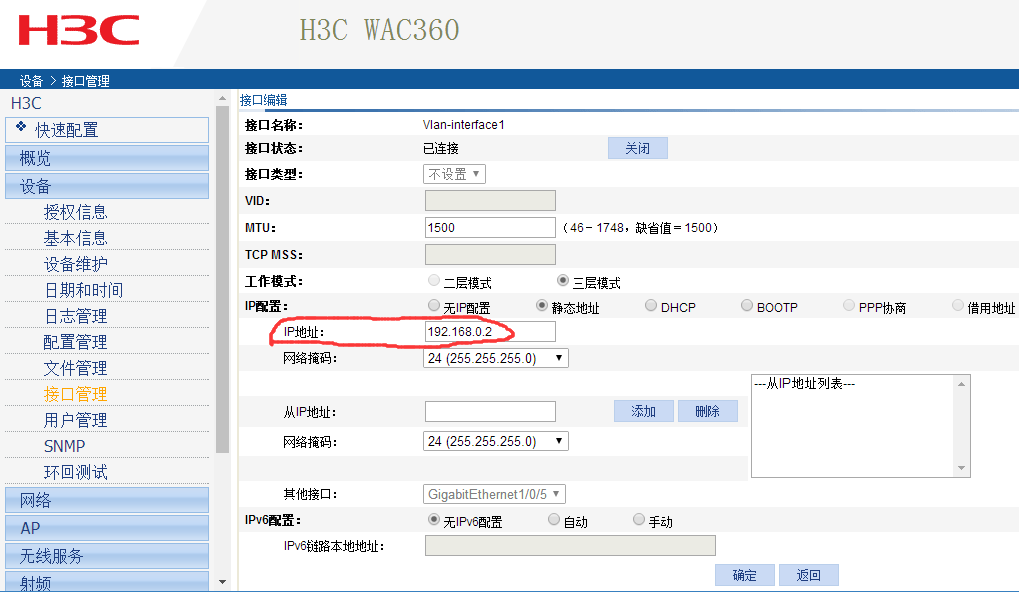Select PPP协商 negotiation radio
Viewport: 1019px width, 593px height.
(x=849, y=305)
